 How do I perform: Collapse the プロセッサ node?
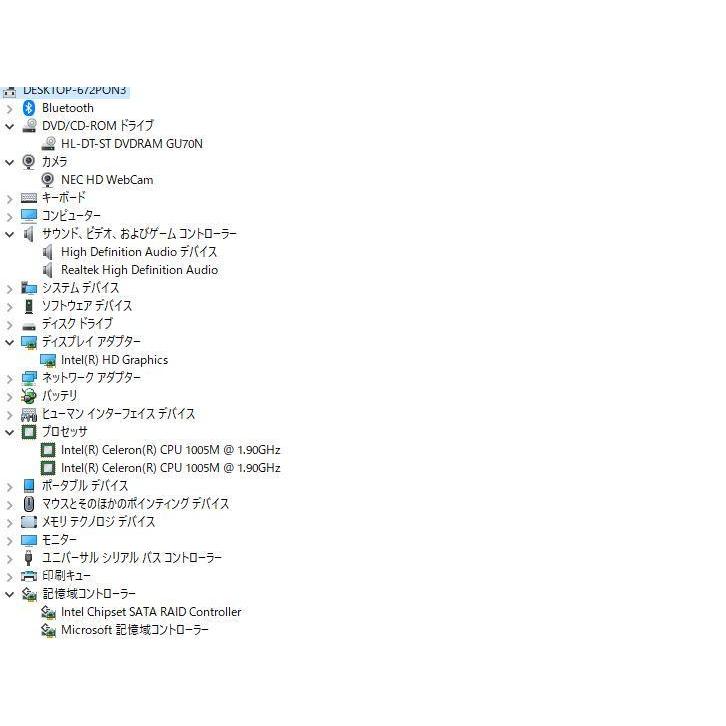pos(9,433)
